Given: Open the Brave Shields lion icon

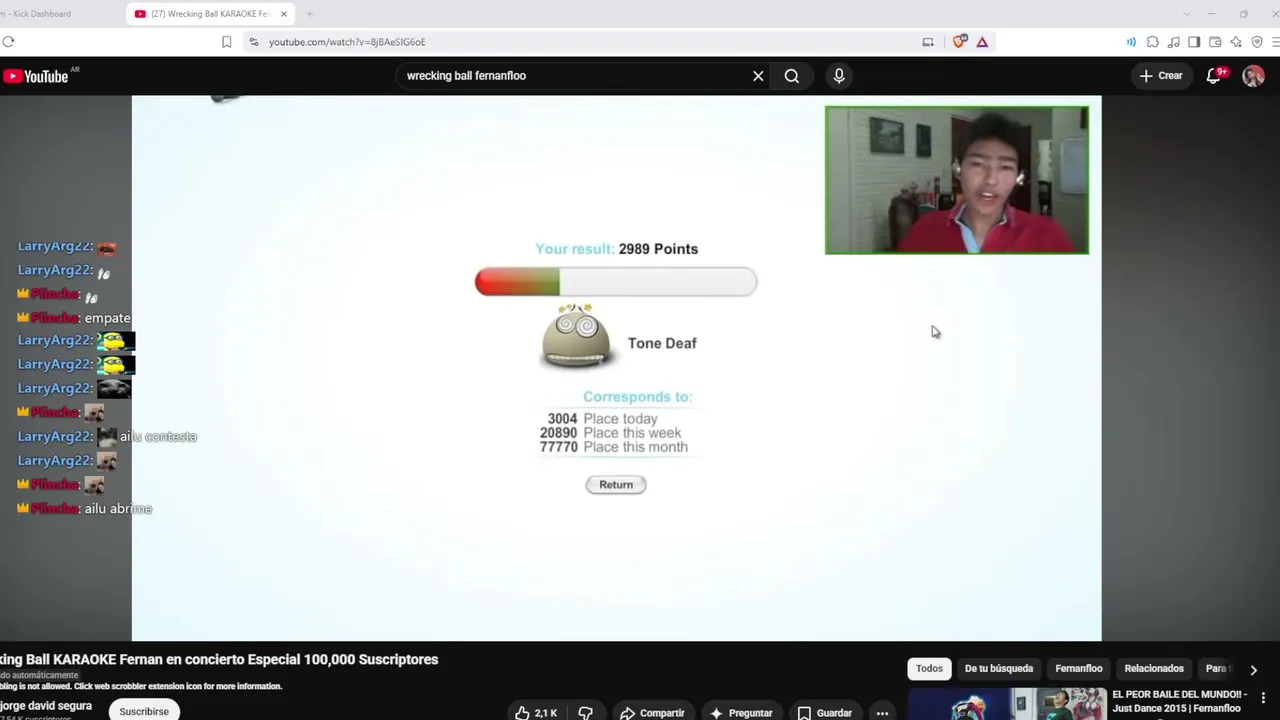Looking at the screenshot, I should point(960,42).
